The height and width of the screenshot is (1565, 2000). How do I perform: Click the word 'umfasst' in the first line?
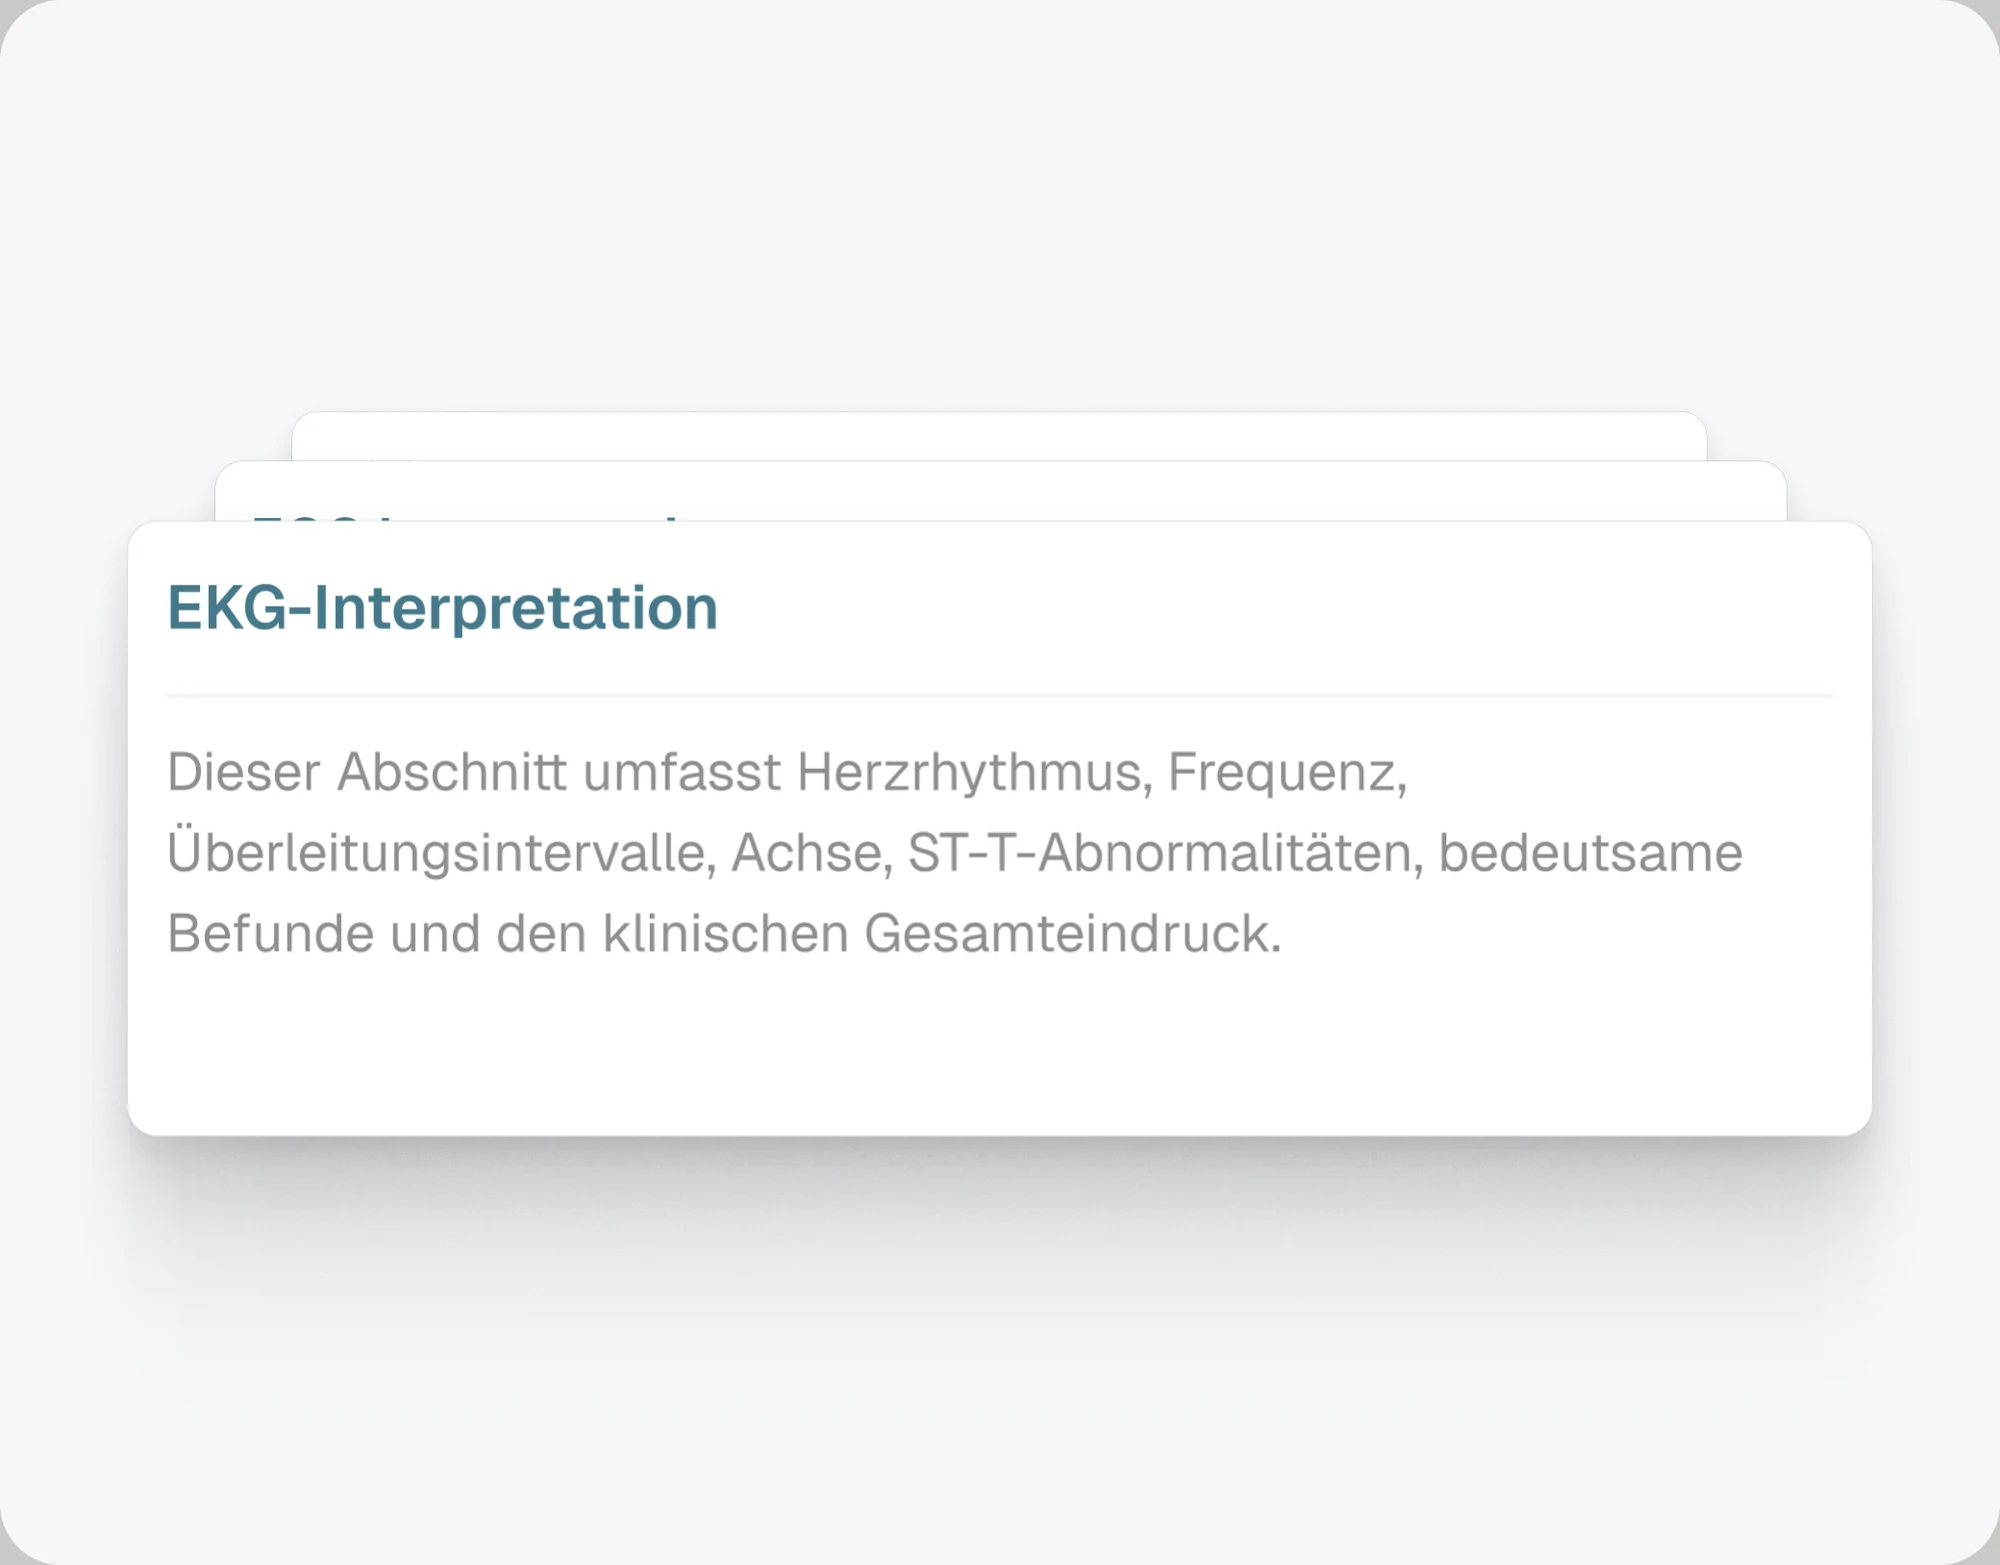tap(682, 773)
